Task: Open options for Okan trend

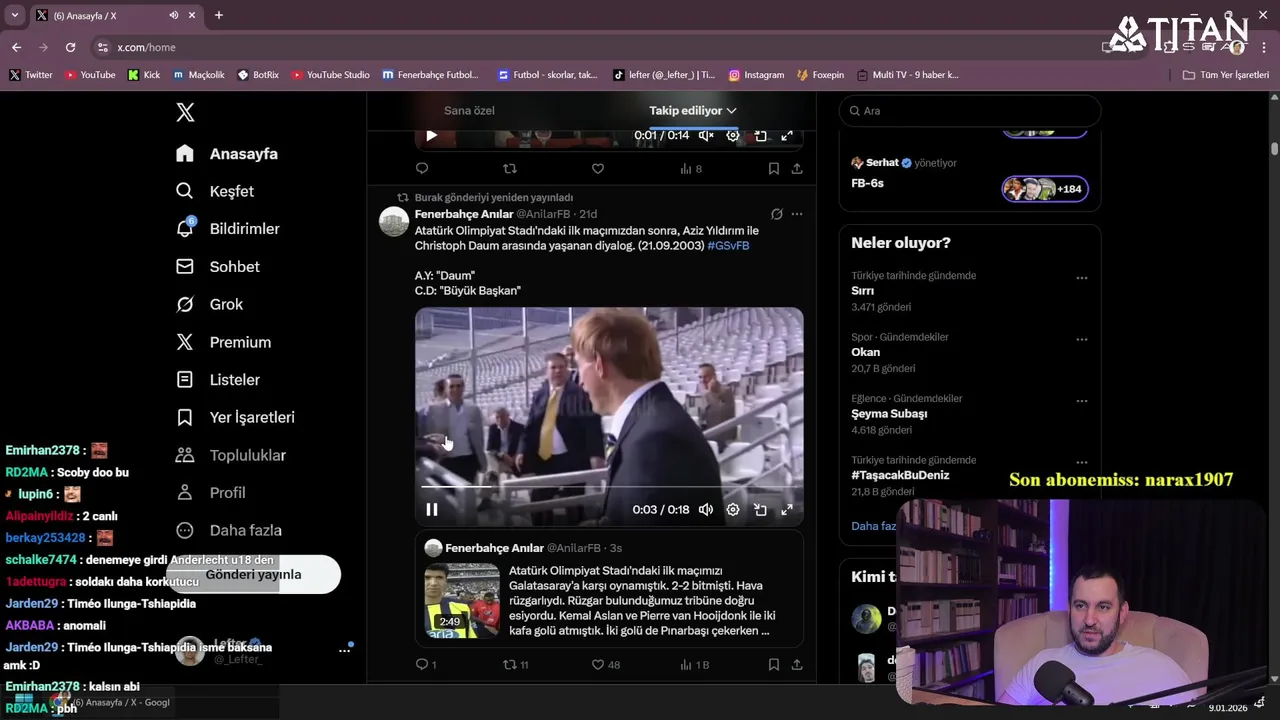Action: click(1081, 340)
